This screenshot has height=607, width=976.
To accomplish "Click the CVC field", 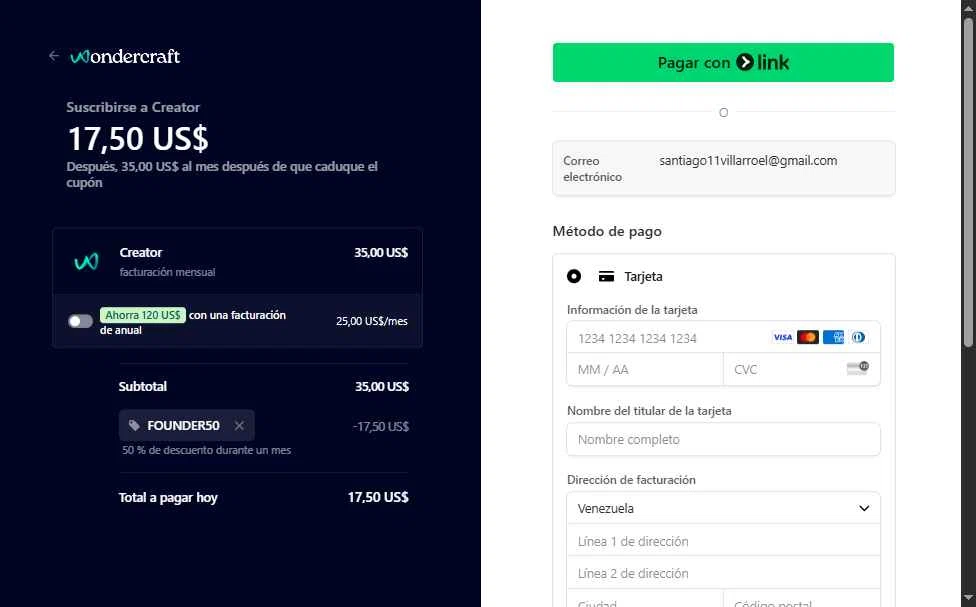I will click(x=802, y=370).
